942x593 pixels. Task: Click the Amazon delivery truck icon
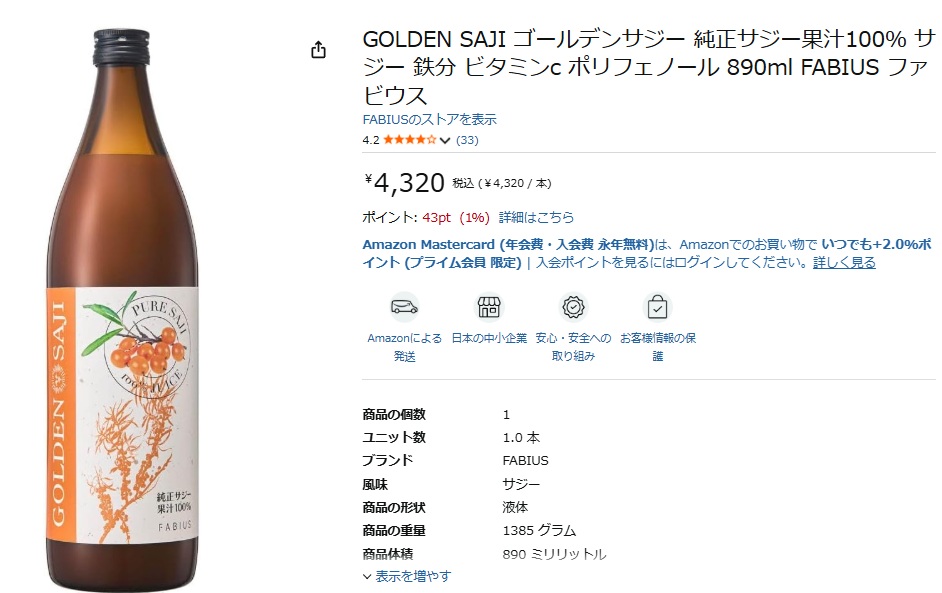coord(404,306)
